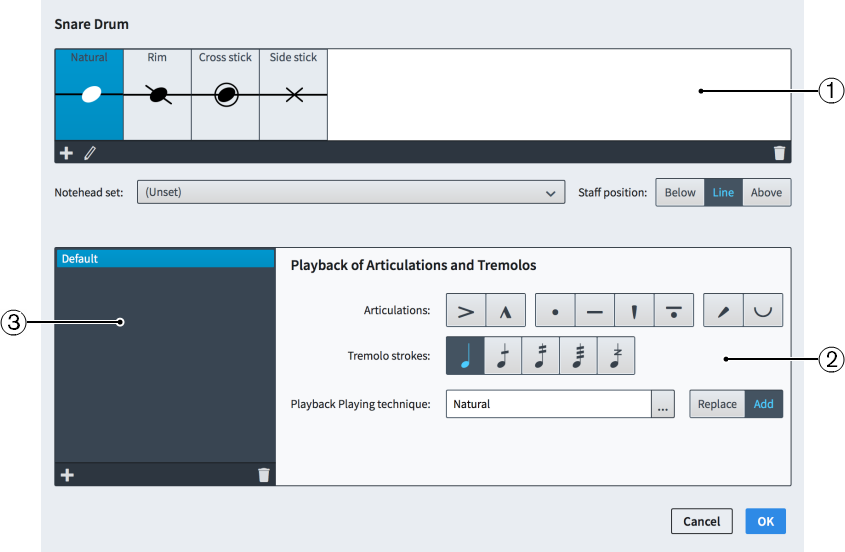
Task: Toggle the tenuto articulation
Action: click(x=594, y=310)
